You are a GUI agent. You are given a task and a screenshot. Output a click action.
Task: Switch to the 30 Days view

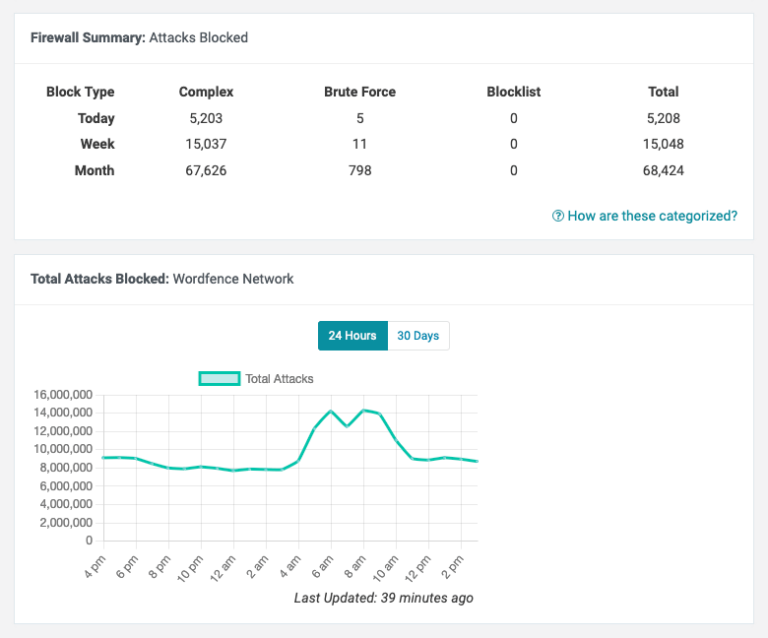click(x=418, y=336)
